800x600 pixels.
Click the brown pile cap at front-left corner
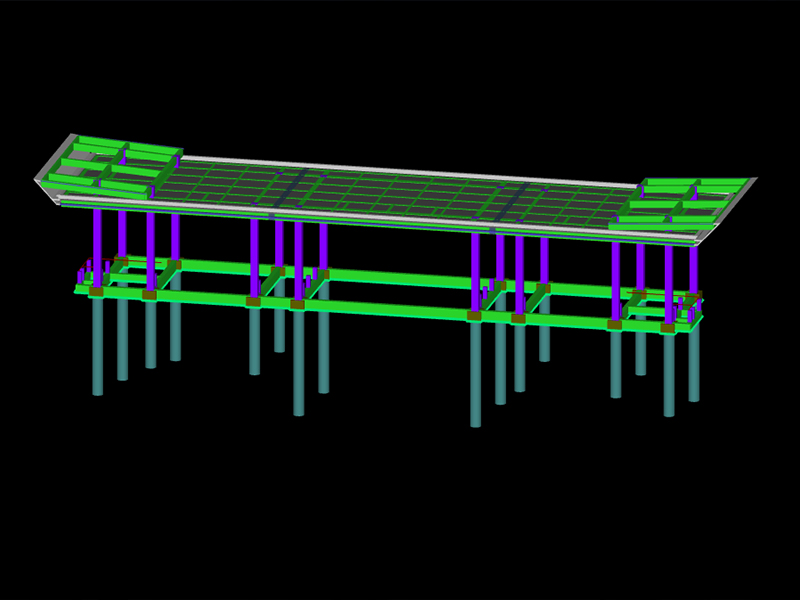coord(96,291)
